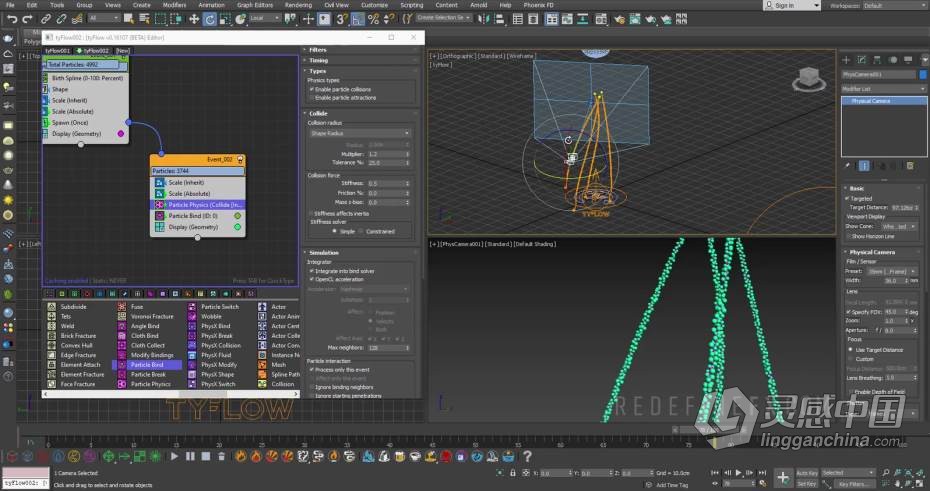The height and width of the screenshot is (491, 930).
Task: Select the PhysX Fluid operator icon
Action: [x=192, y=355]
